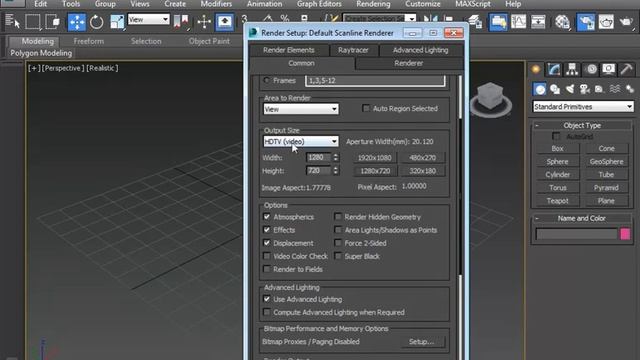
Task: Choose the Rectangular Selection Region tool
Action: [x=33, y=21]
